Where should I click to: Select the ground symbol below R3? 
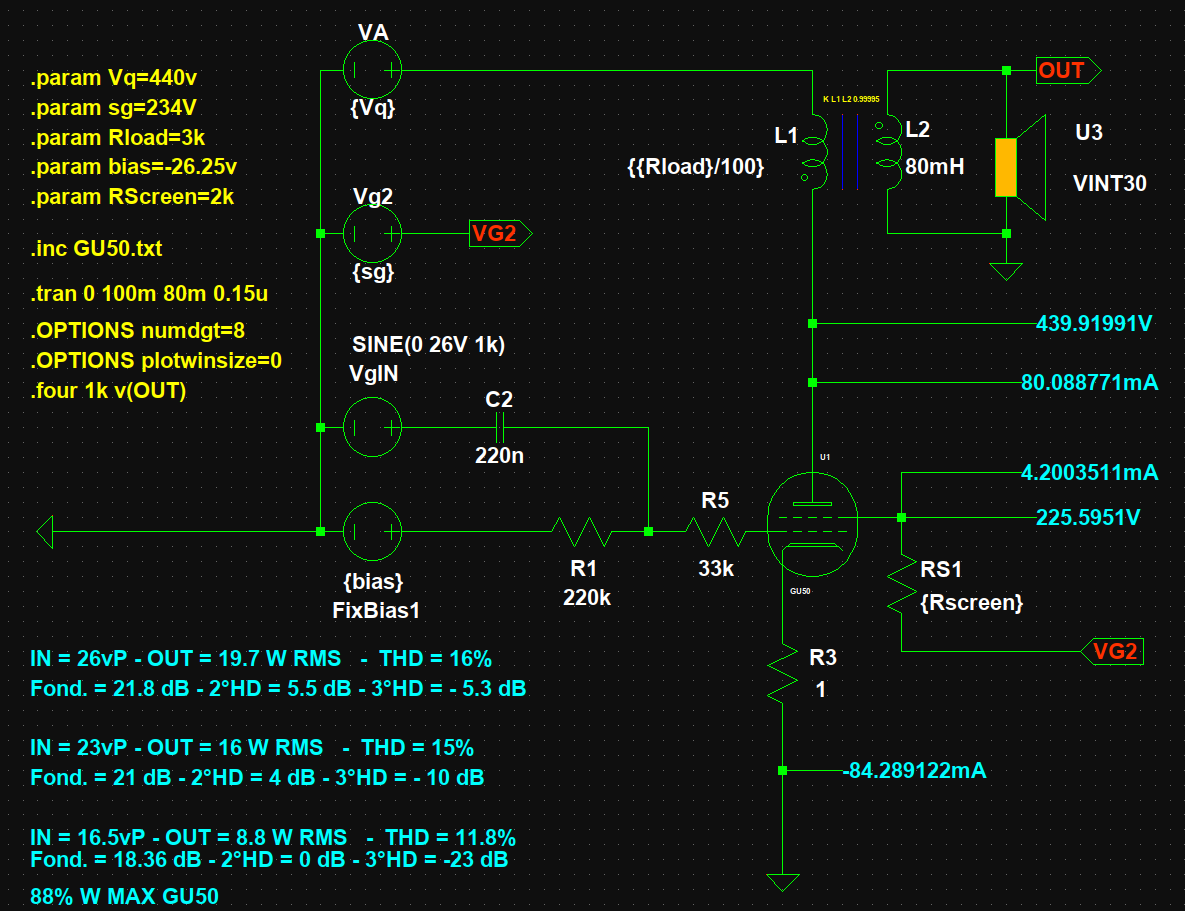(782, 882)
